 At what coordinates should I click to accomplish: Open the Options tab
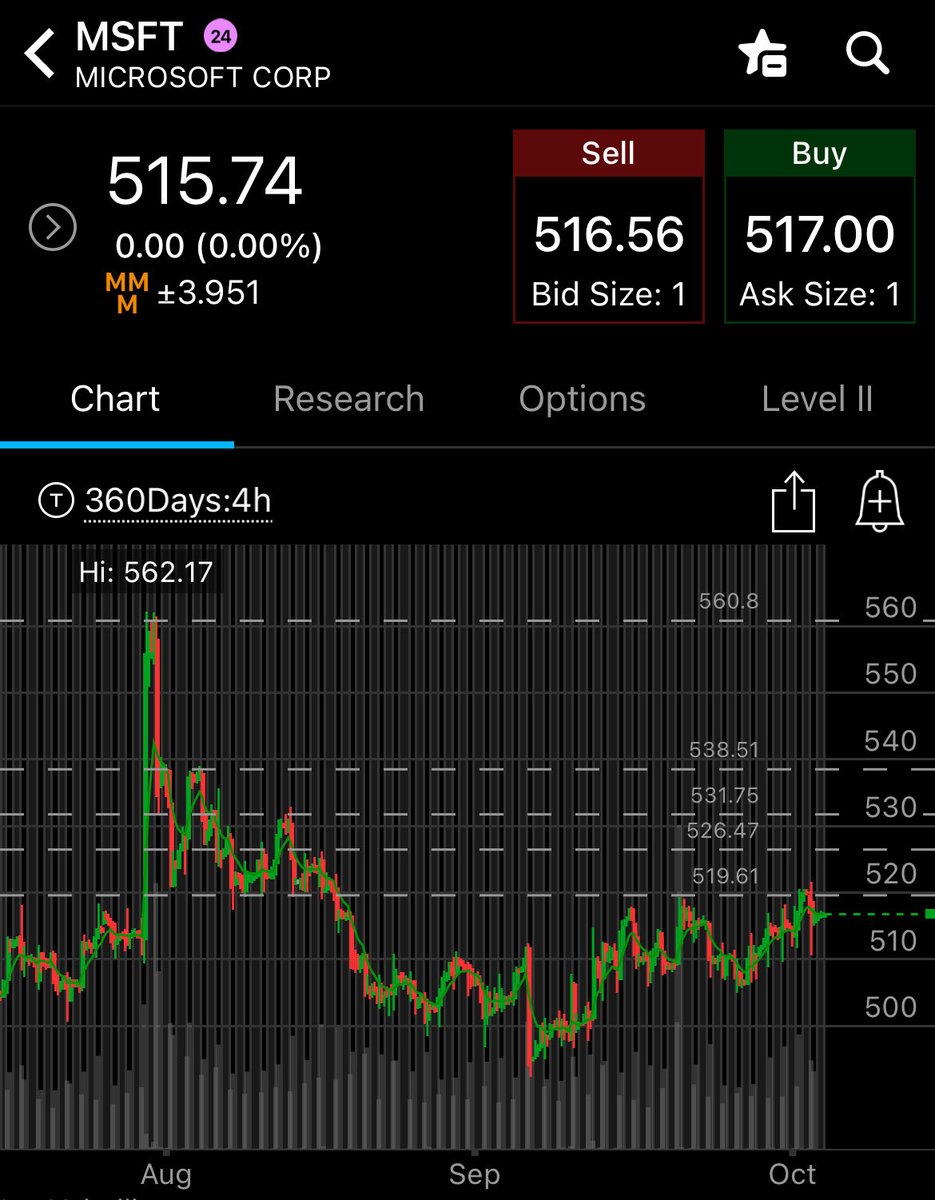click(x=582, y=399)
